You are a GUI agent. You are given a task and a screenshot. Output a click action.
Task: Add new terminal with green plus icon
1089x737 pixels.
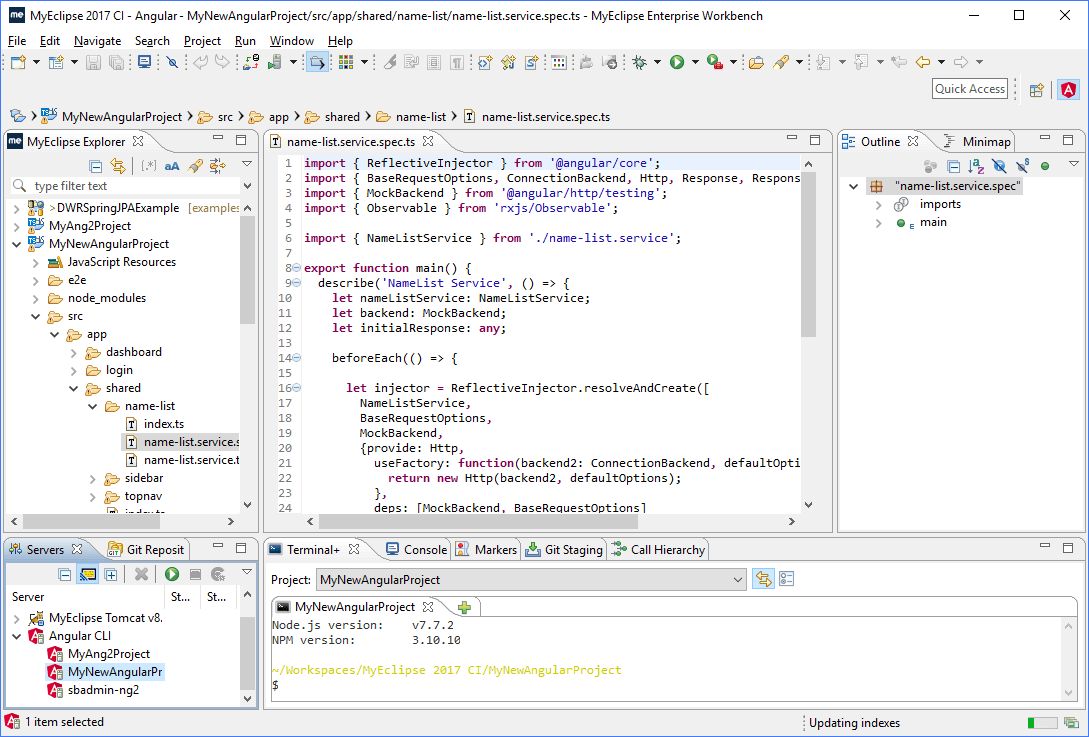465,607
